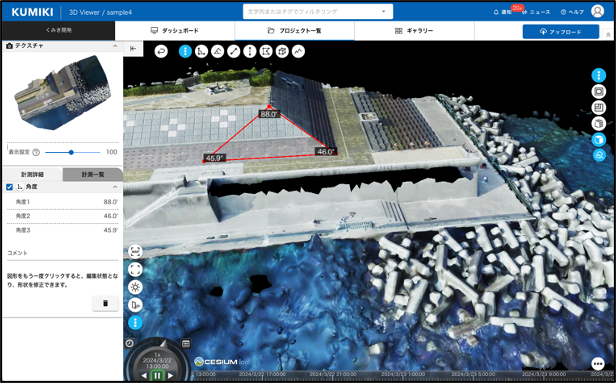The width and height of the screenshot is (616, 383).
Task: Pause the Cesium animation clock
Action: [x=157, y=376]
